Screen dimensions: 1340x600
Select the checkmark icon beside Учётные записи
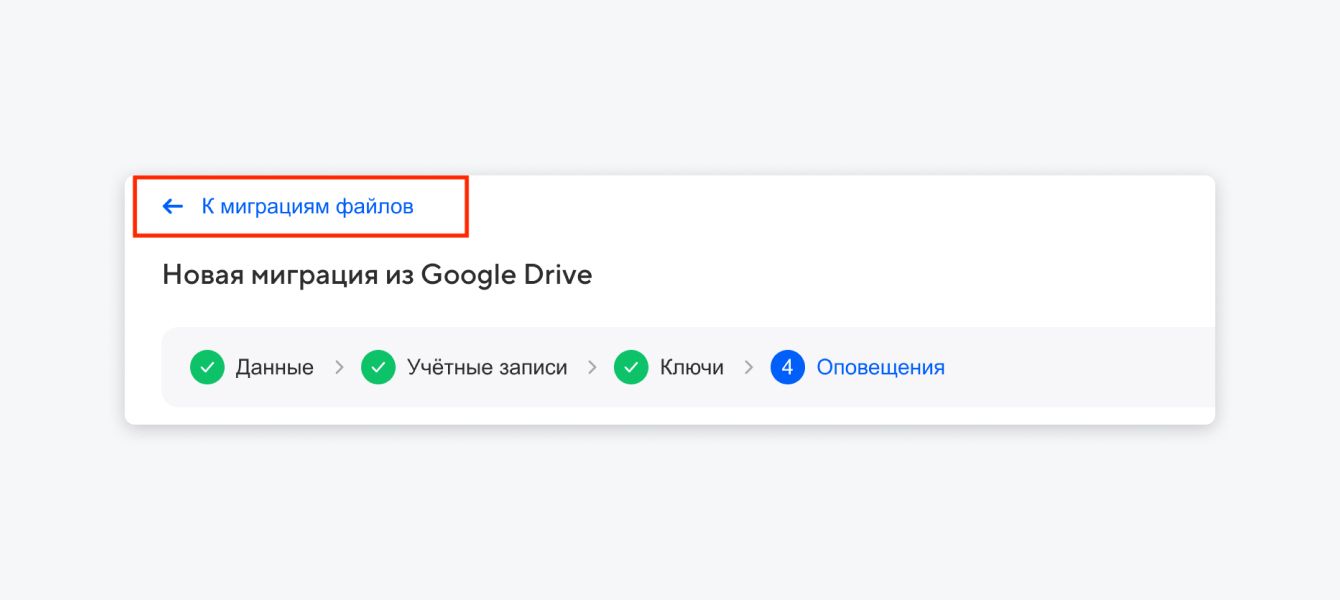pos(377,367)
